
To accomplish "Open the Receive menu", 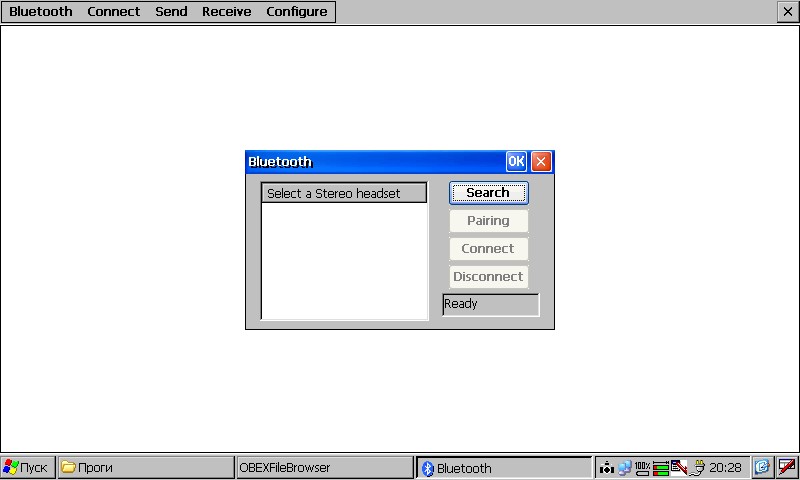I will pyautogui.click(x=227, y=11).
